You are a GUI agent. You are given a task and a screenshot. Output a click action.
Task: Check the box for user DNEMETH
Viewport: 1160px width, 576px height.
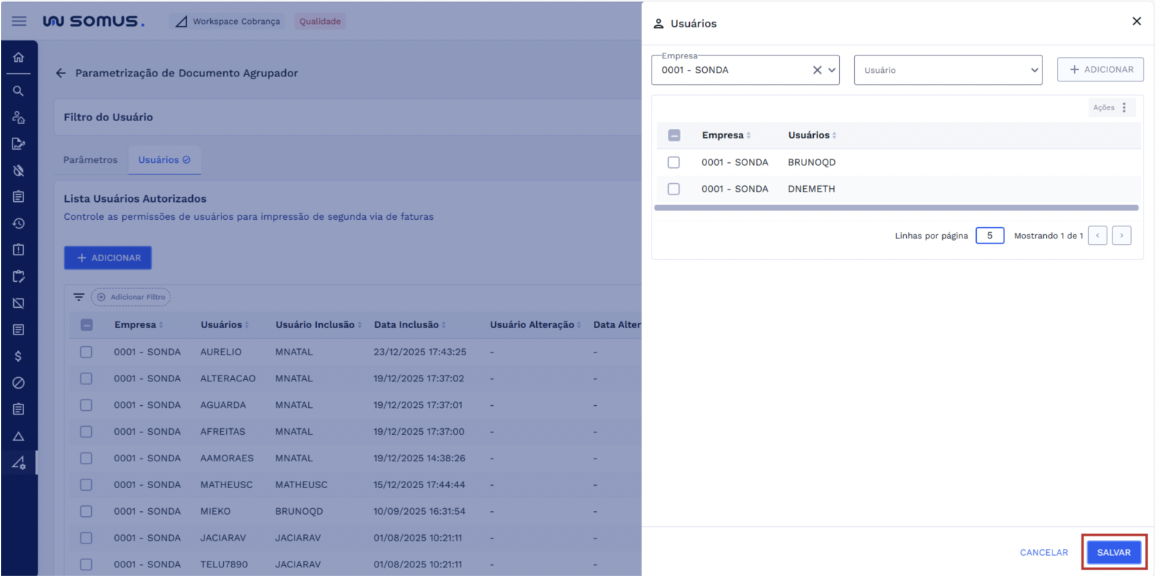pos(674,189)
